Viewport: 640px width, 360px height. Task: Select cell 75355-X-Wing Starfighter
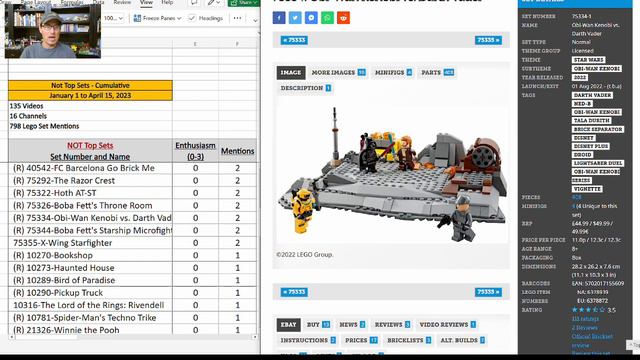(x=90, y=243)
